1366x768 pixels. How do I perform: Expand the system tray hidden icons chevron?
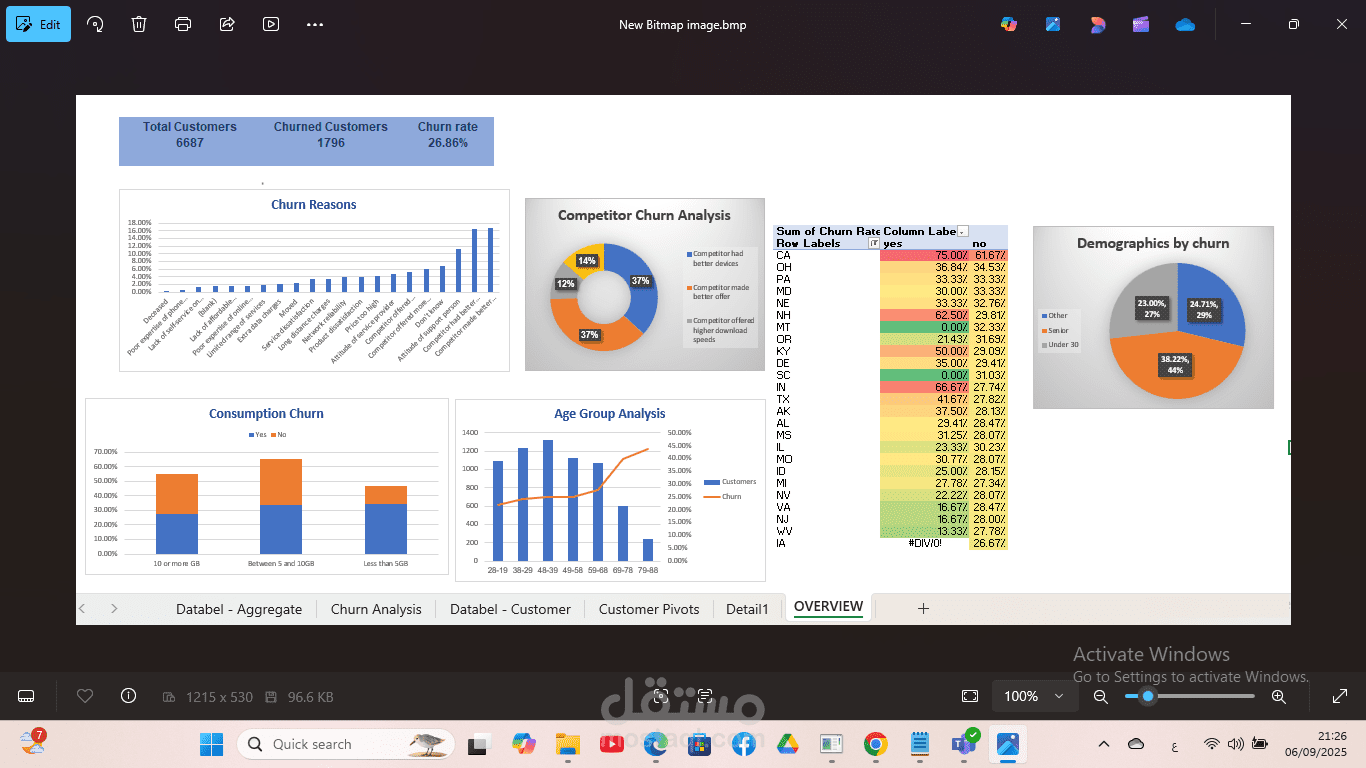[1104, 744]
